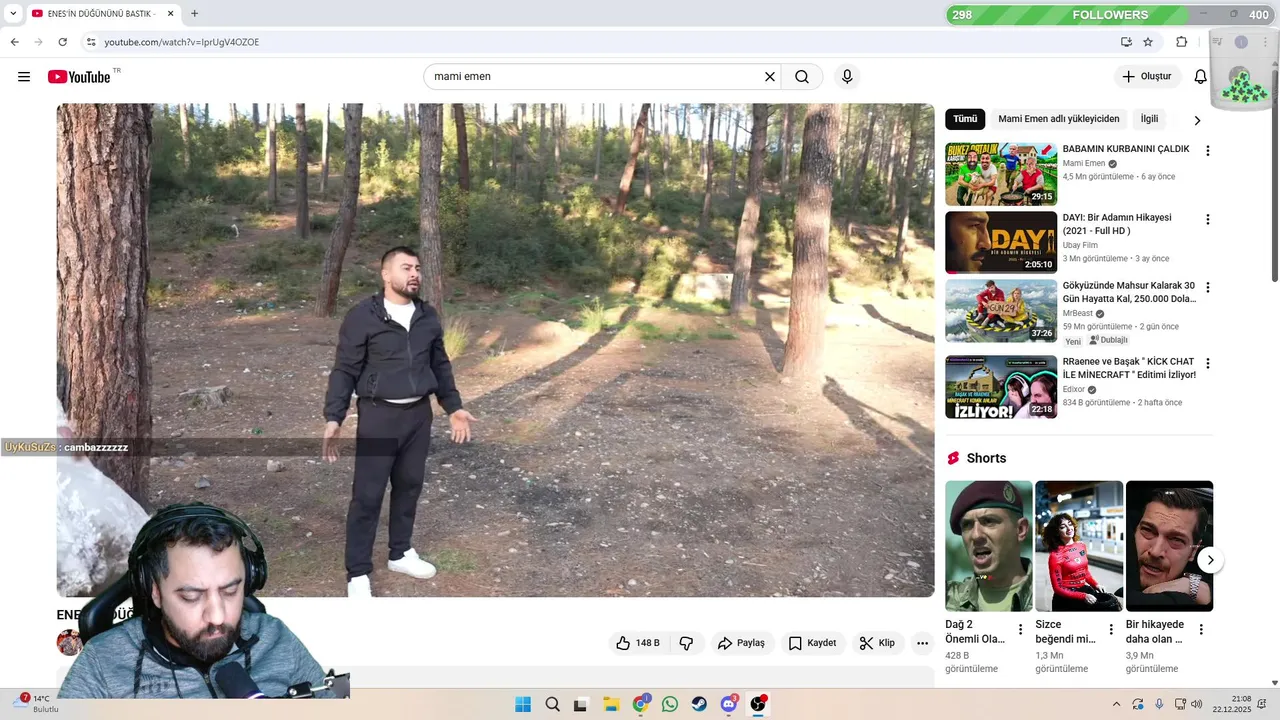
Task: Click the Mami Emen channel name
Action: point(1084,164)
